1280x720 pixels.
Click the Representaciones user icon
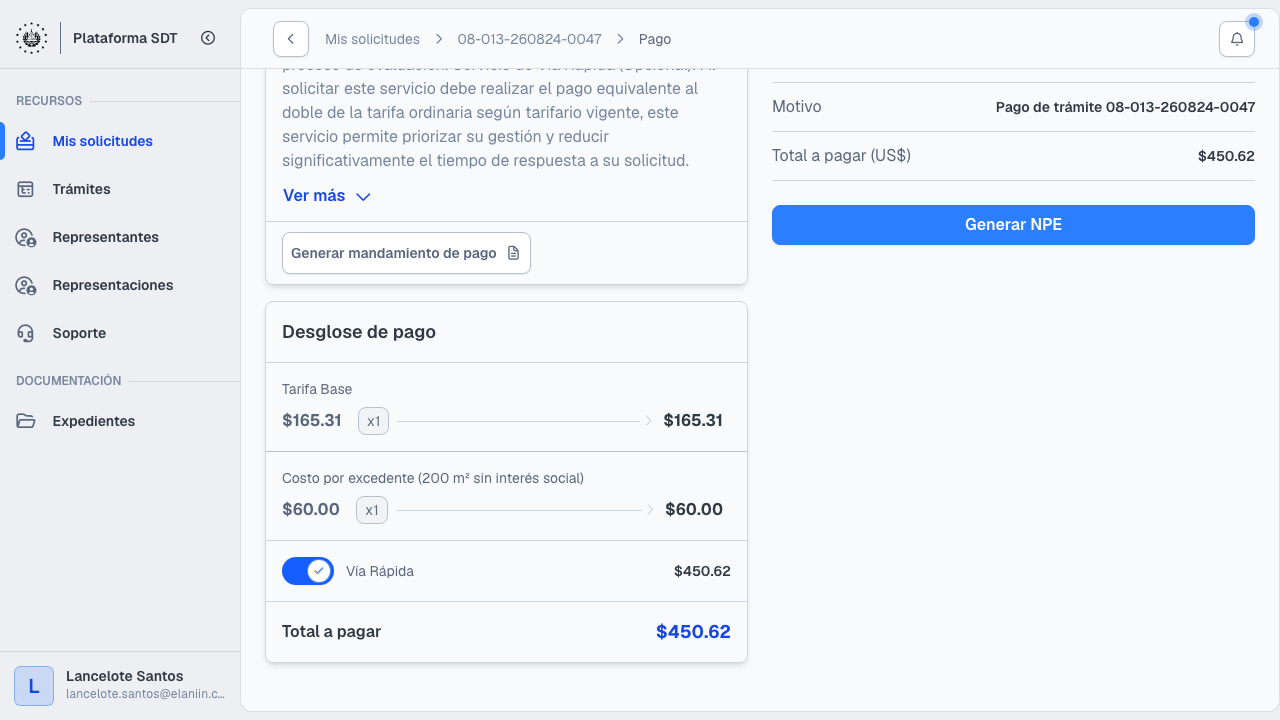[26, 285]
